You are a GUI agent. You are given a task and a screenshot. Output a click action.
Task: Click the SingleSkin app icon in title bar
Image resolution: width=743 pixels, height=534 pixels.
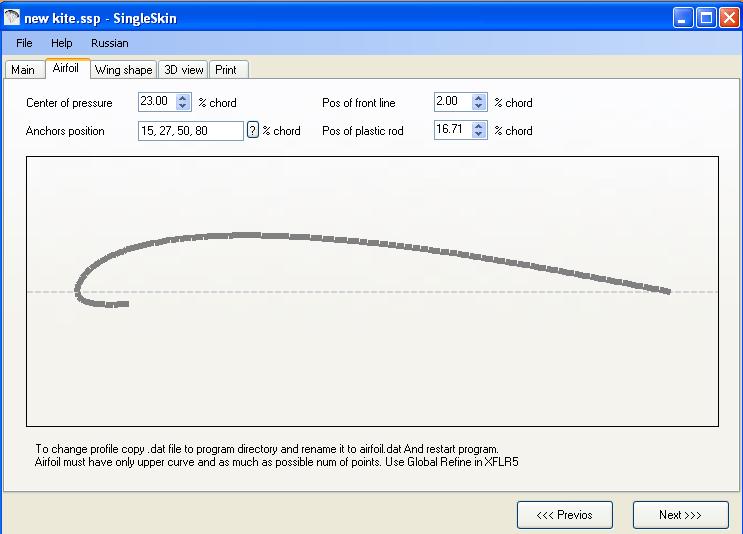pos(13,18)
